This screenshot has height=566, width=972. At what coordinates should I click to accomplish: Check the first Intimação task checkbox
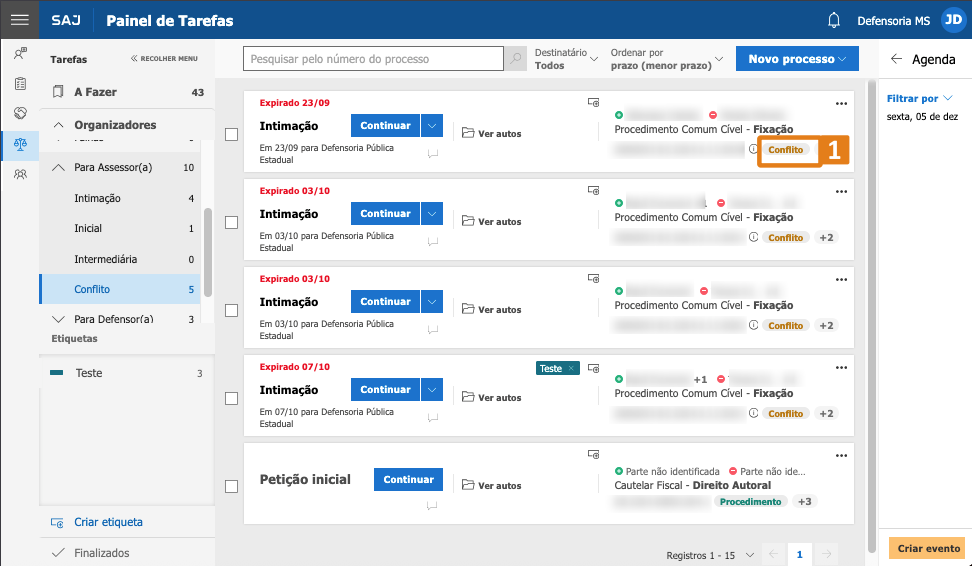(x=232, y=134)
